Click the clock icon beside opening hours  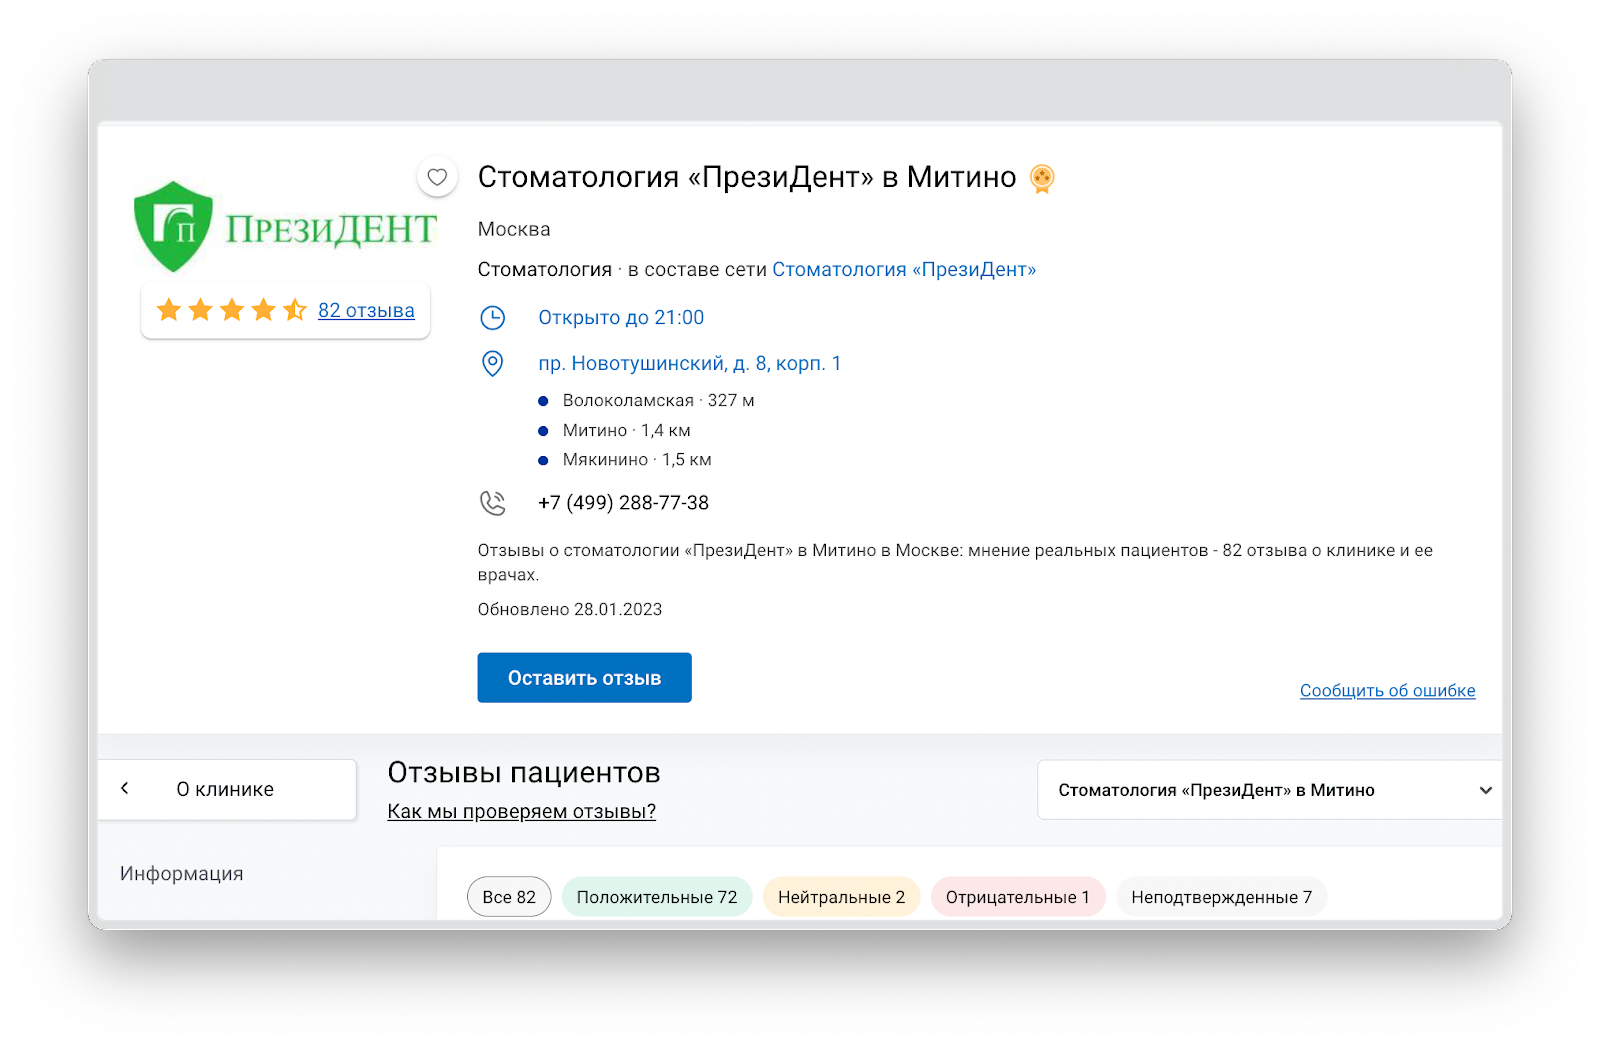pos(493,318)
